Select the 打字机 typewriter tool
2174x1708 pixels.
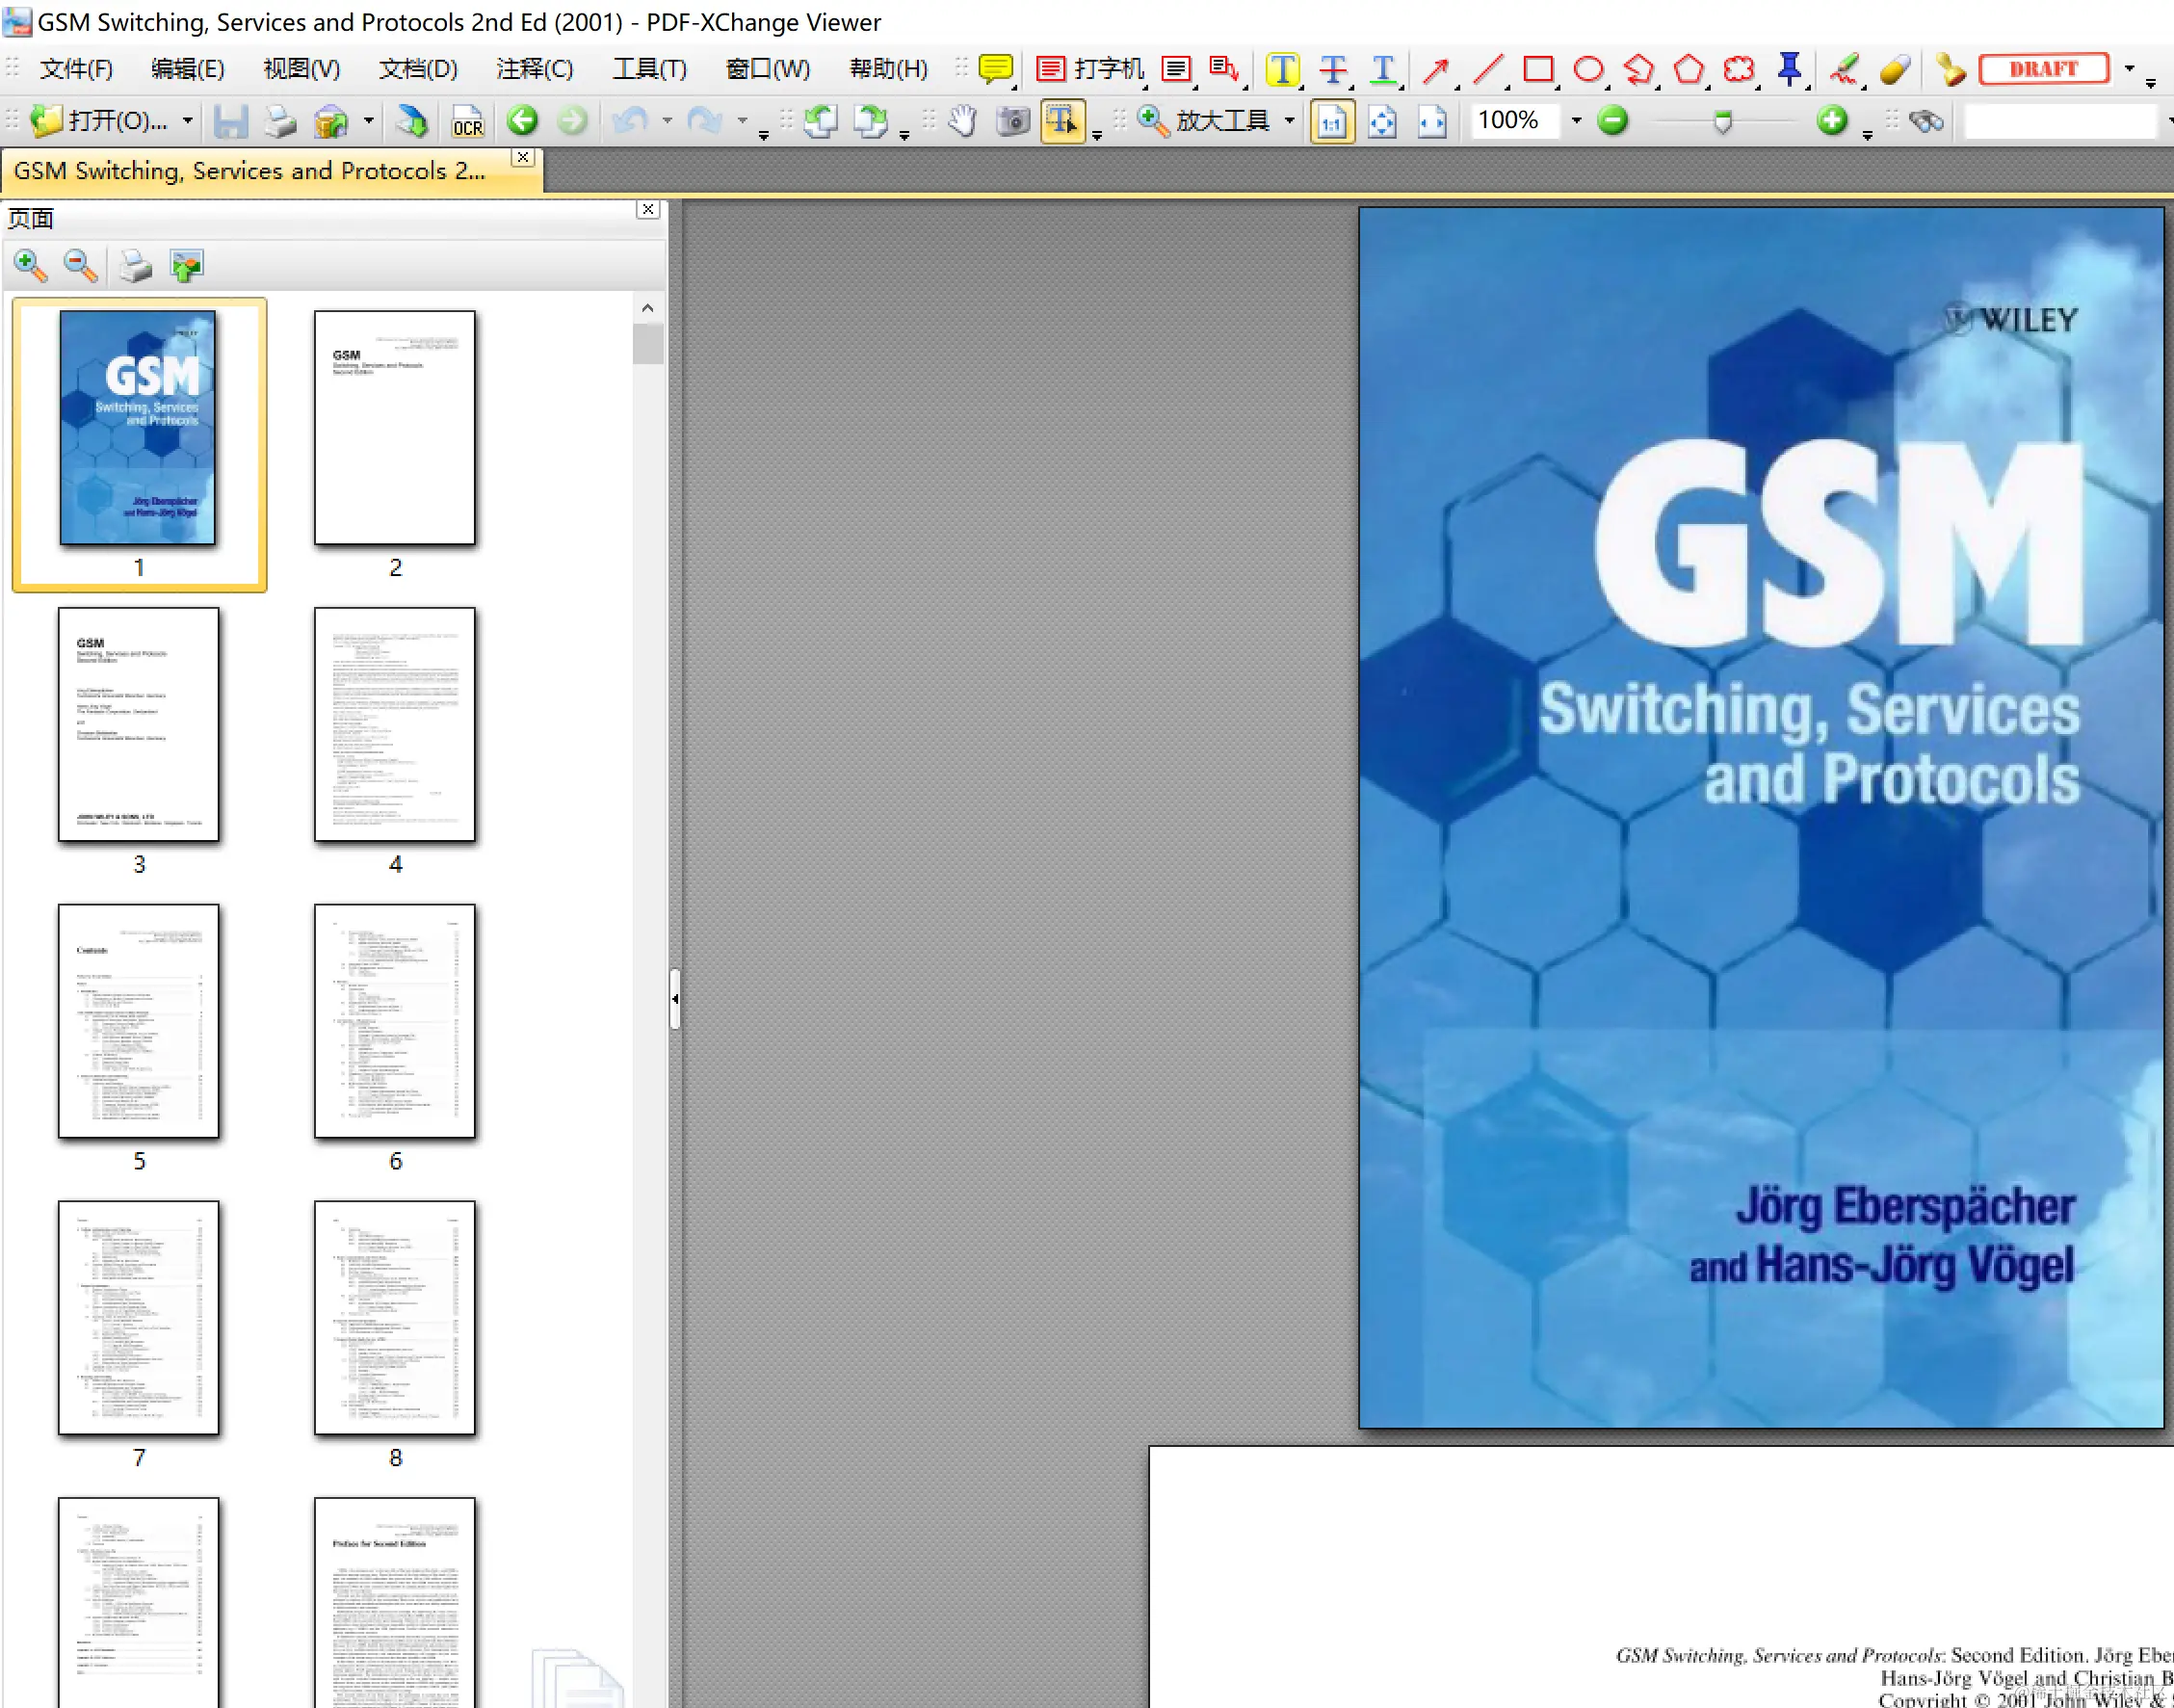tap(1090, 68)
